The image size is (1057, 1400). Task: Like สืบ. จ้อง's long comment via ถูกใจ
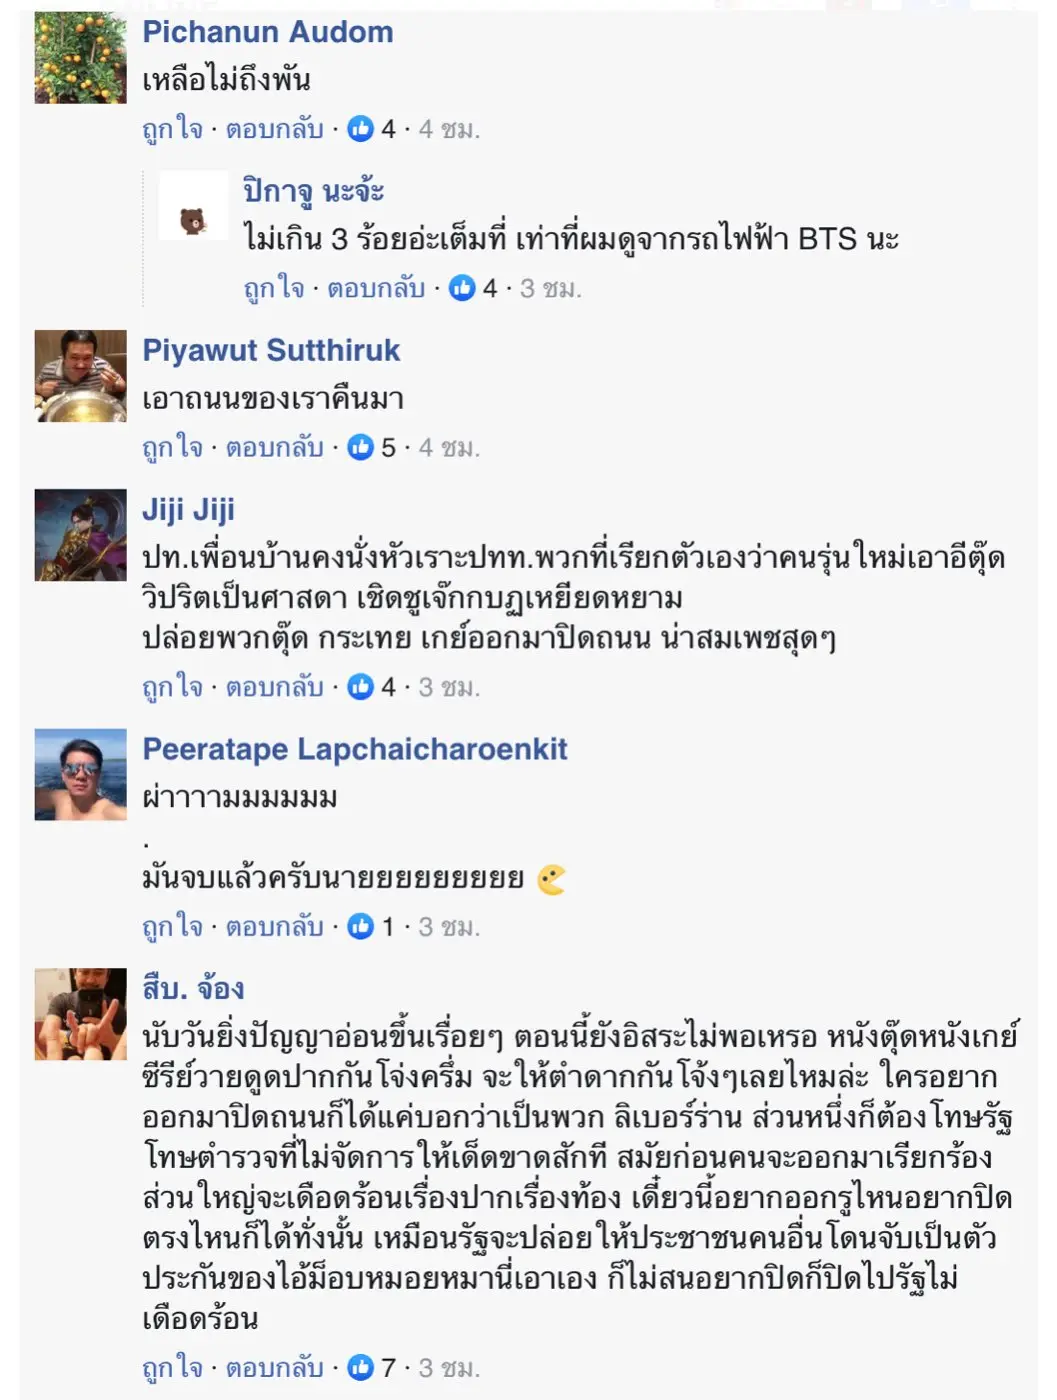172,1367
